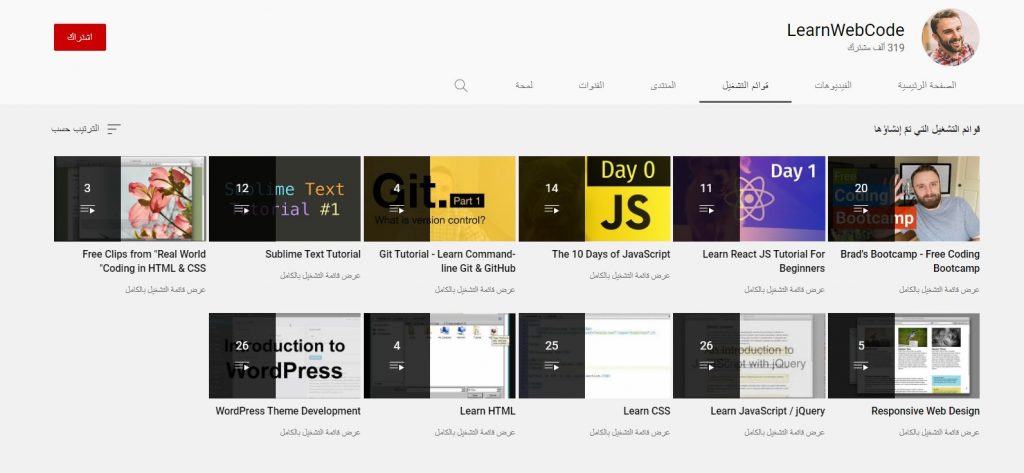Click playlist icon on Git Tutorial thumbnail

click(x=397, y=210)
